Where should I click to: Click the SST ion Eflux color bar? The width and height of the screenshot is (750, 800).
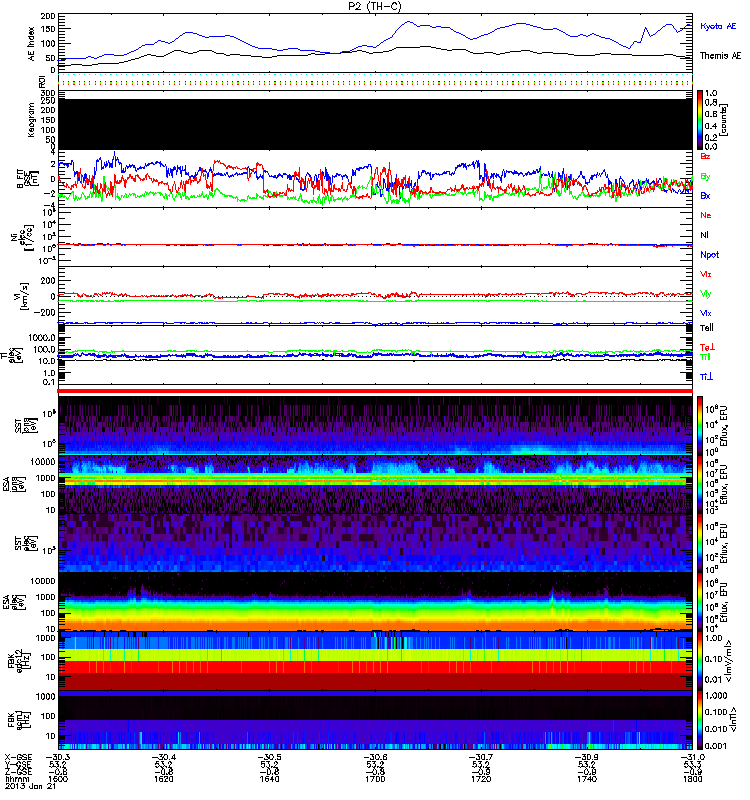coord(700,426)
